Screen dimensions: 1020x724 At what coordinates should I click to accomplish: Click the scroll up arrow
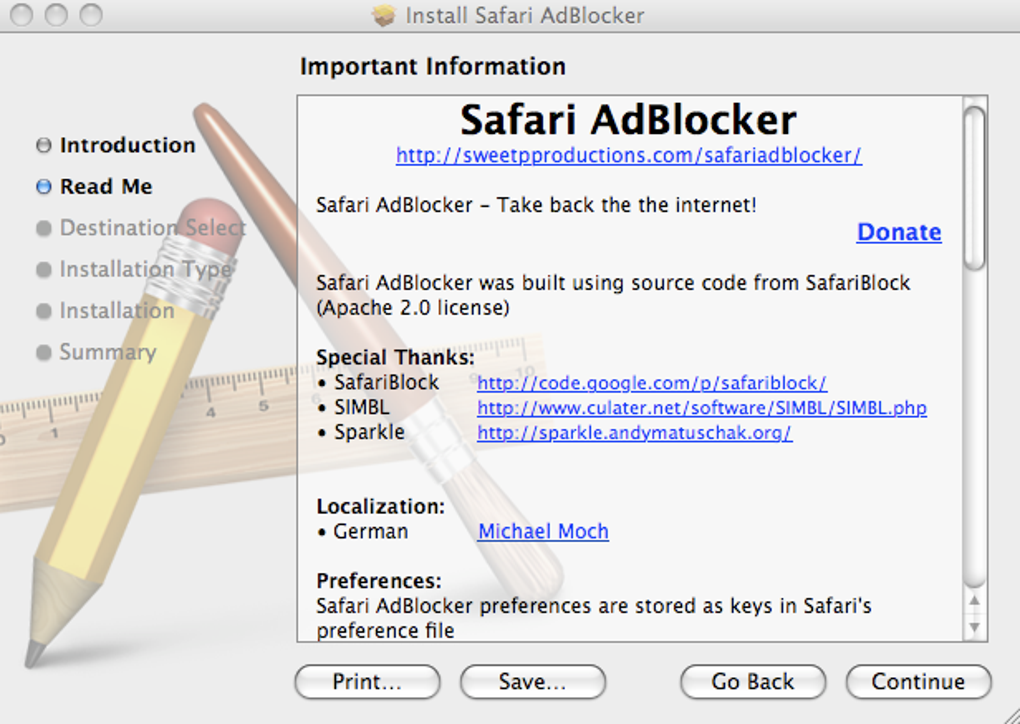pyautogui.click(x=974, y=600)
